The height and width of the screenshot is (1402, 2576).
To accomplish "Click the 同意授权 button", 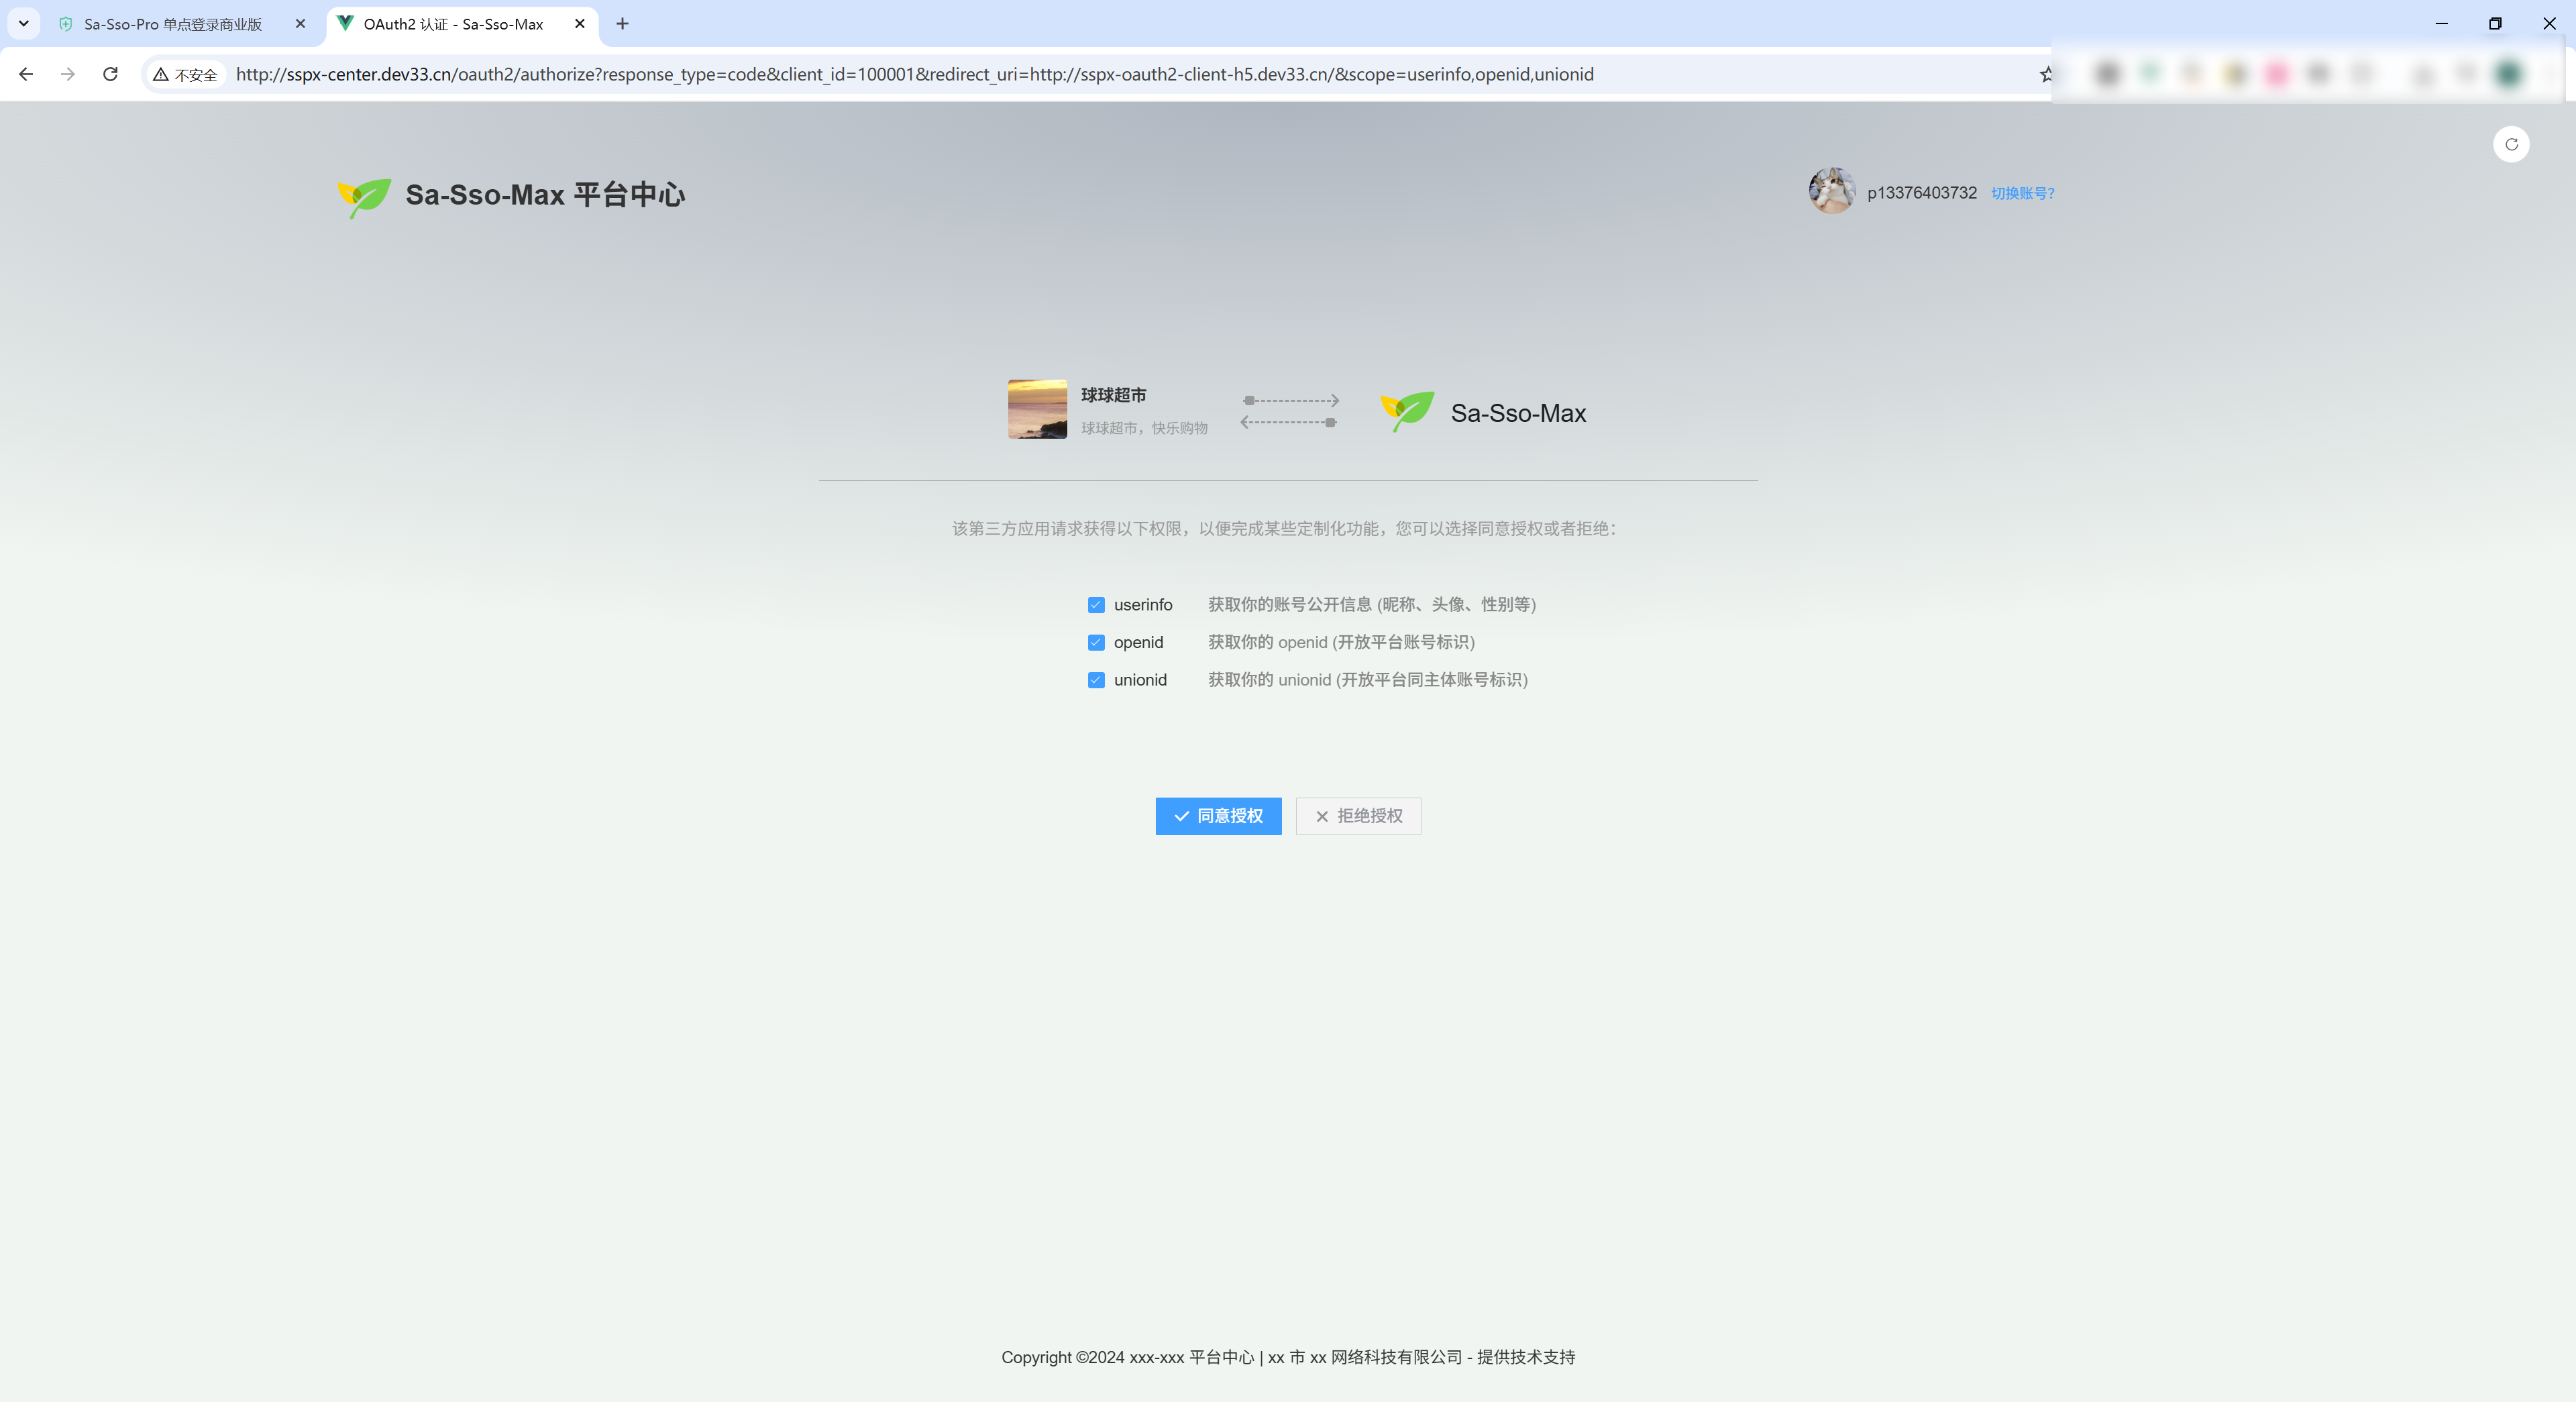I will (1218, 816).
